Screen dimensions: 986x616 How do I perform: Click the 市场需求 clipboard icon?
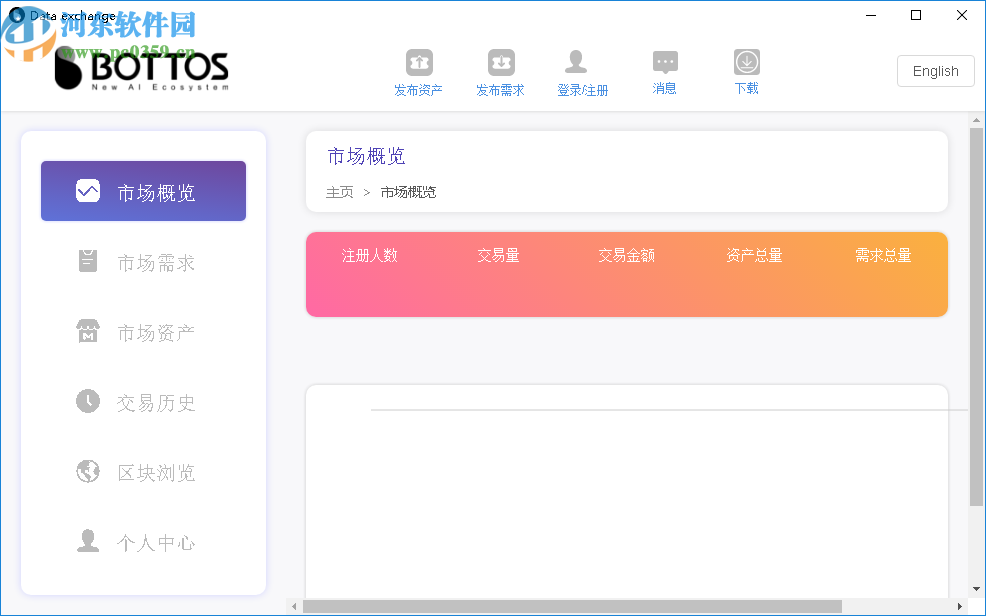click(x=87, y=261)
